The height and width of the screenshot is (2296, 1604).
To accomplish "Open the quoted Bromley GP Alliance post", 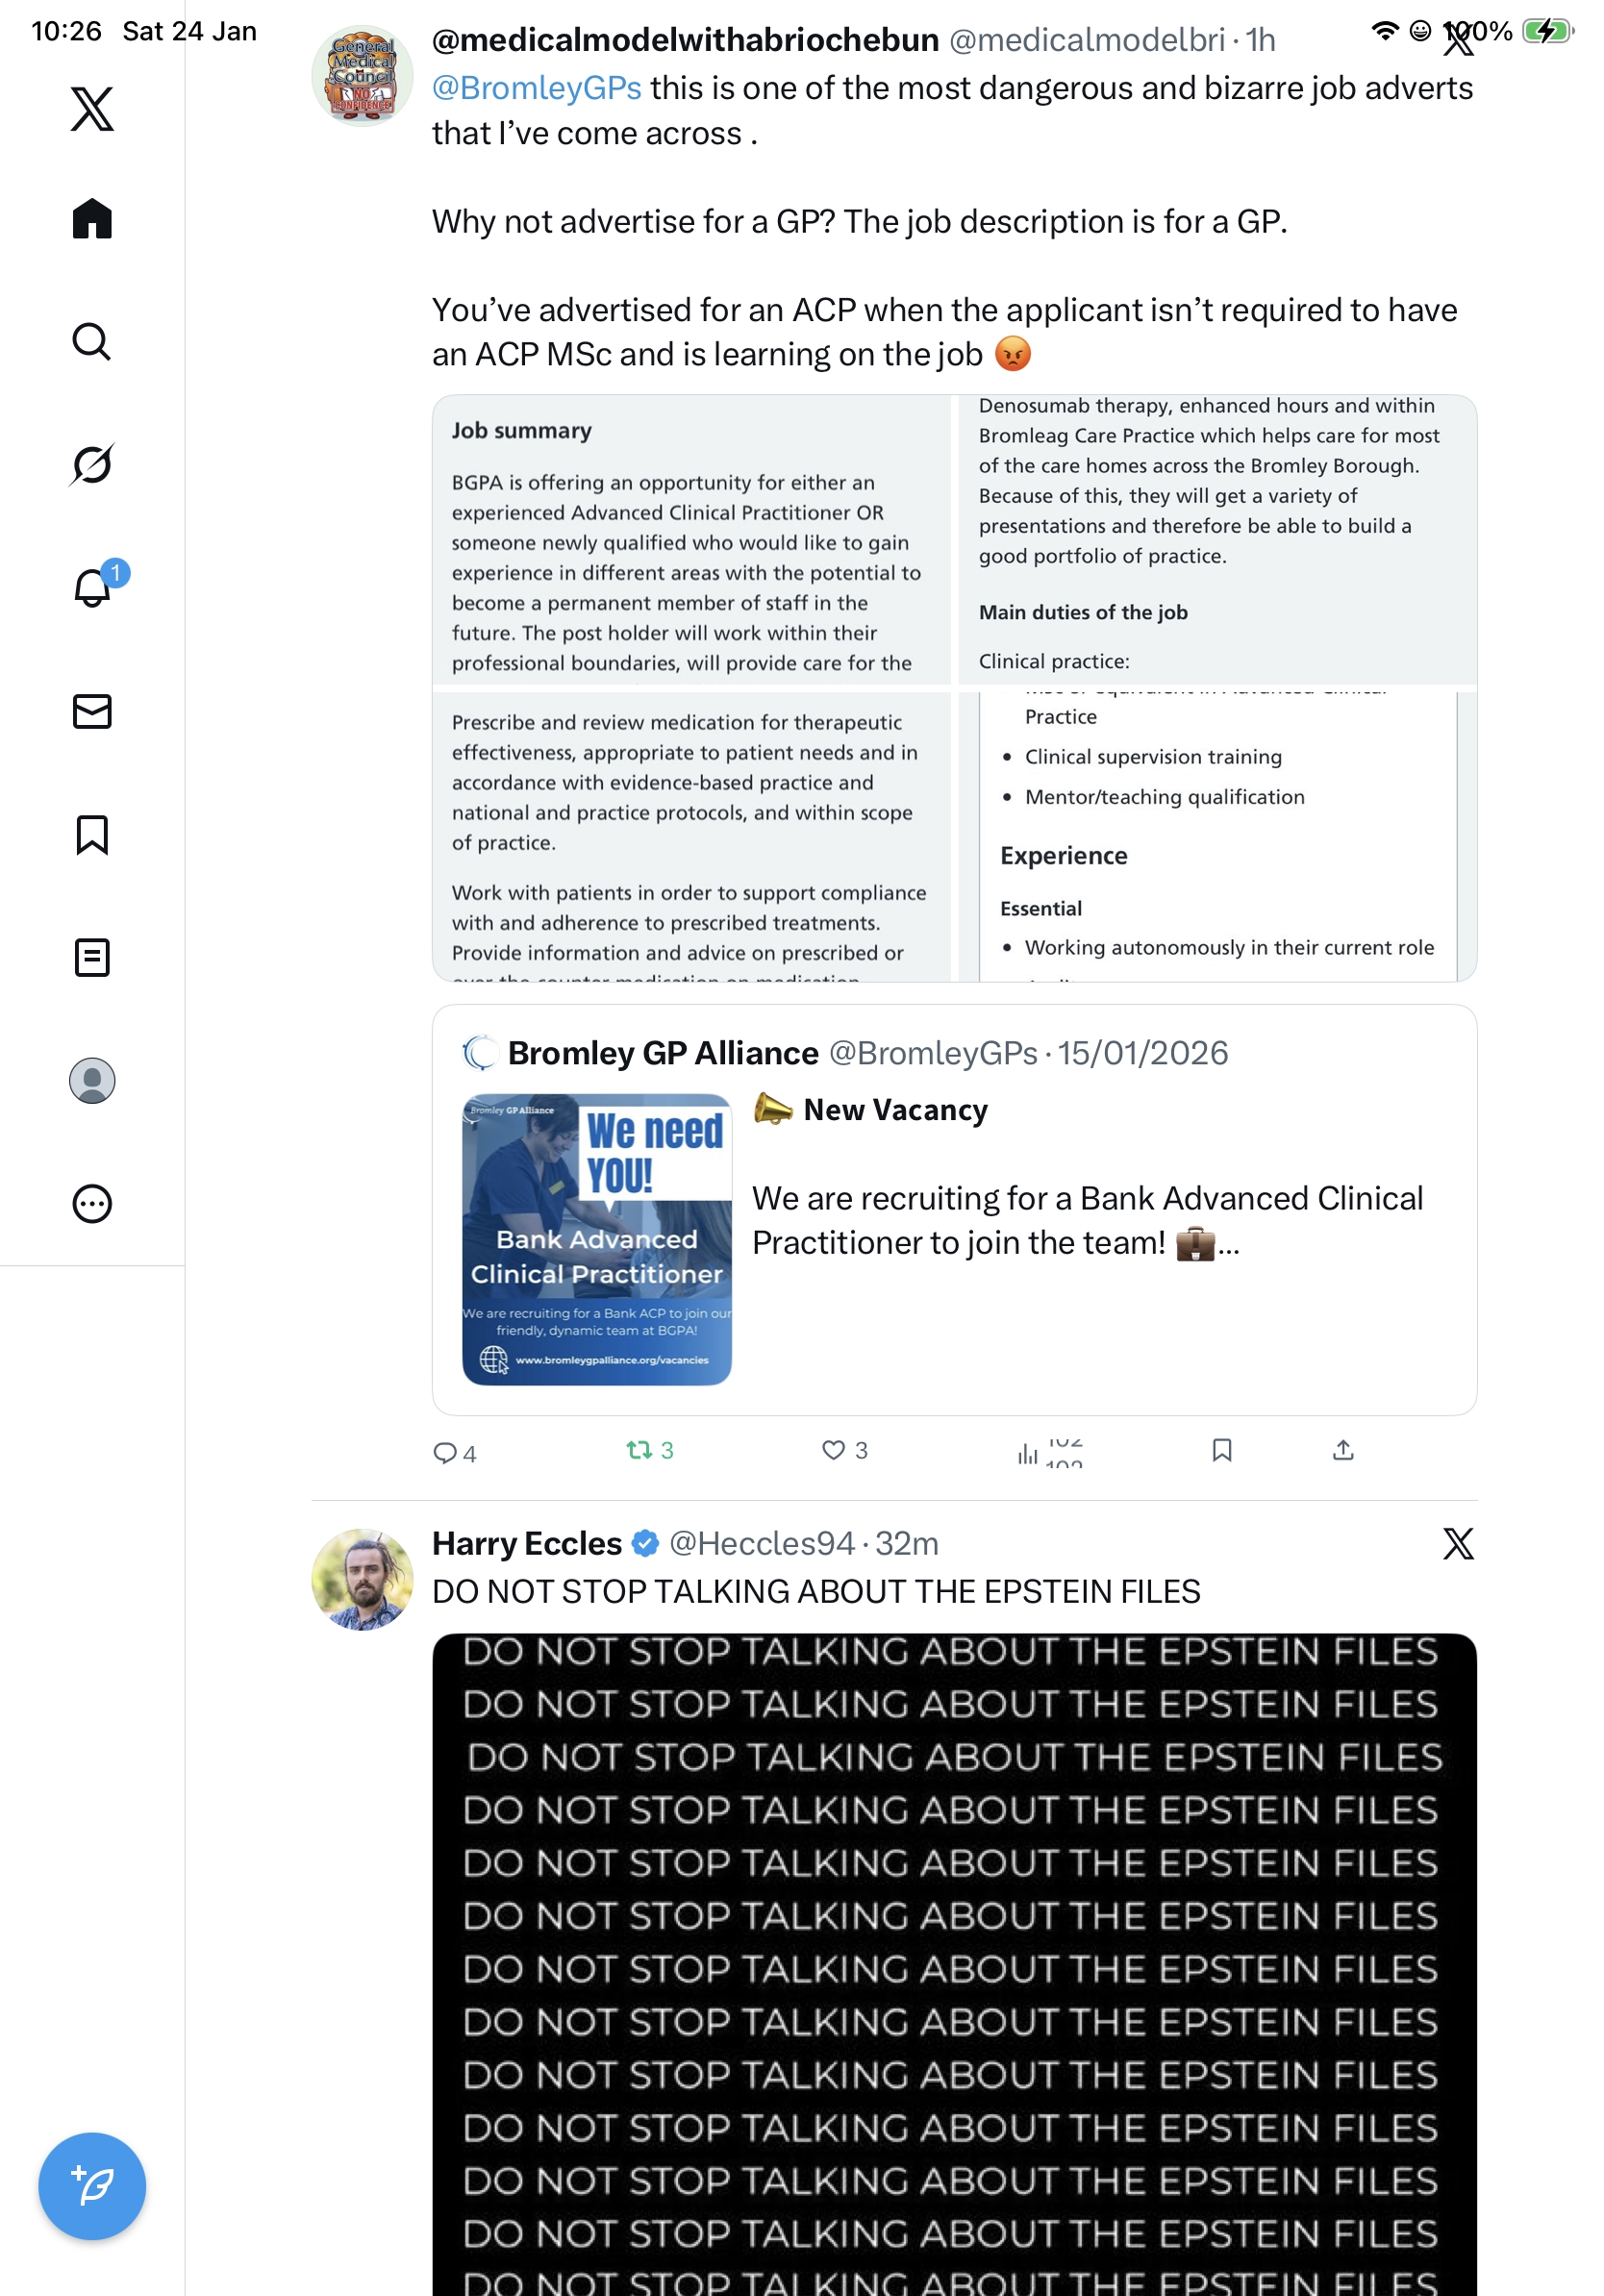I will (954, 1209).
